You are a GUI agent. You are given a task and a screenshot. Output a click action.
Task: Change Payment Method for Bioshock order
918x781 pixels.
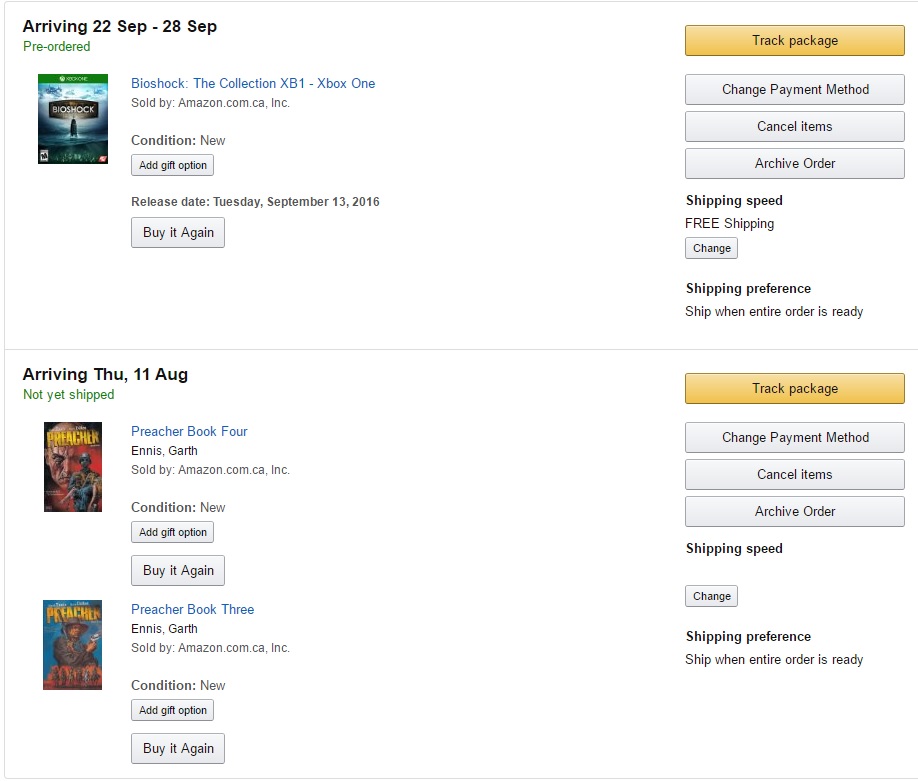coord(794,90)
